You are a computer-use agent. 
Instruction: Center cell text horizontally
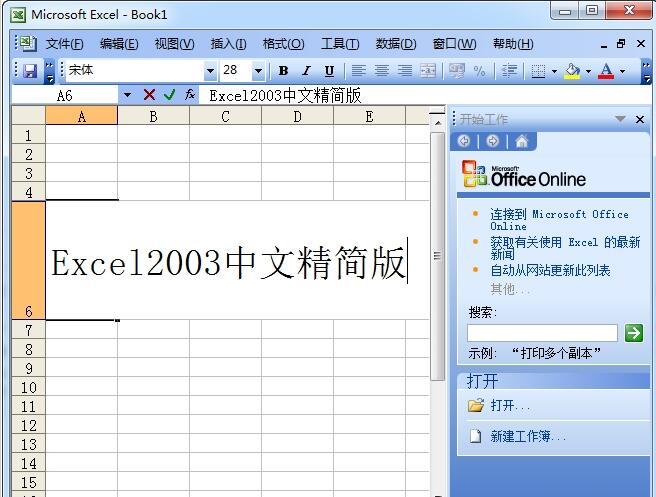click(382, 71)
